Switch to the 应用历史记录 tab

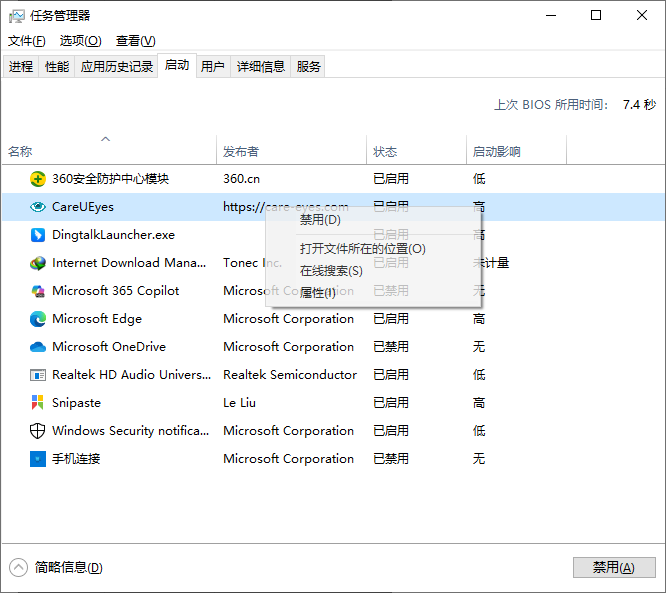pyautogui.click(x=116, y=66)
